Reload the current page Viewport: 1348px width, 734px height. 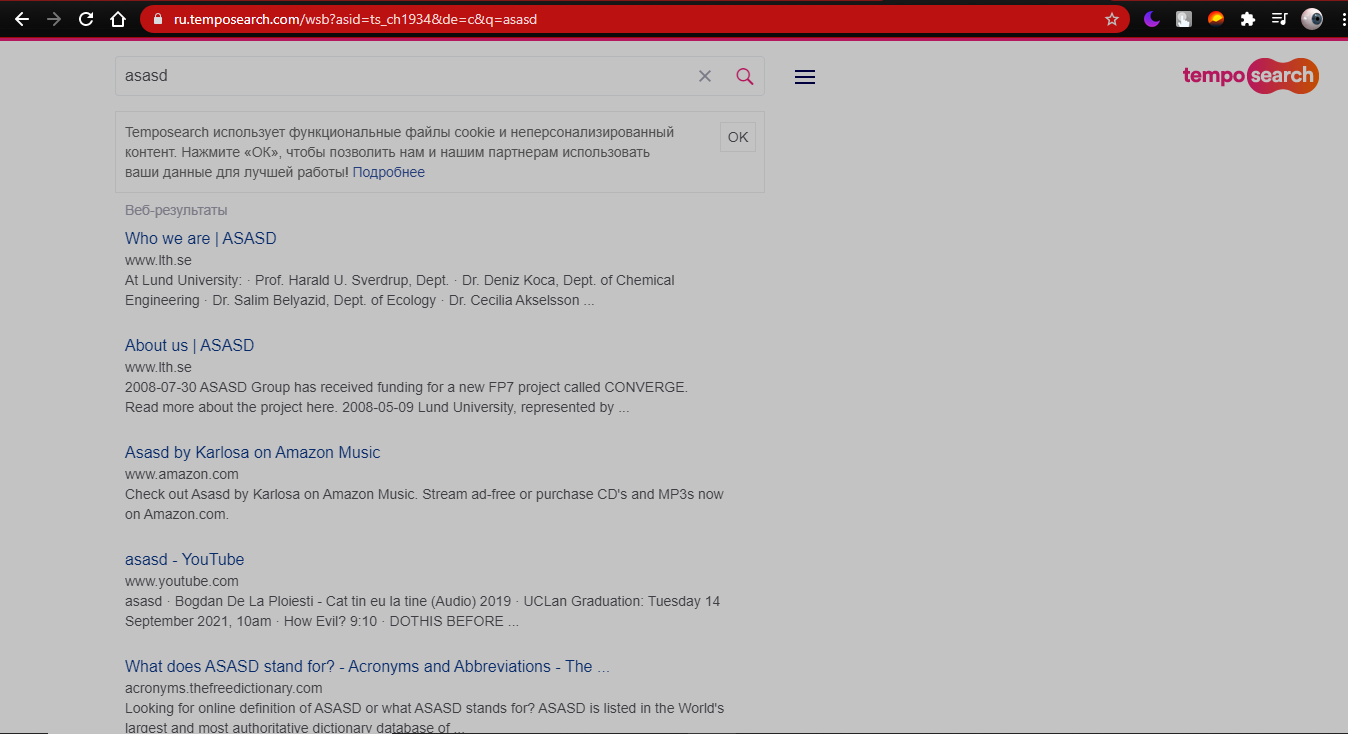tap(86, 19)
